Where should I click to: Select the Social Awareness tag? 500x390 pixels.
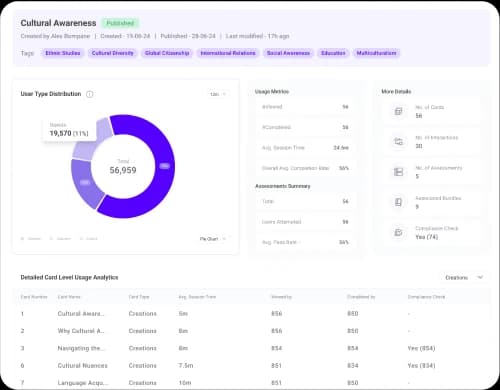point(288,53)
